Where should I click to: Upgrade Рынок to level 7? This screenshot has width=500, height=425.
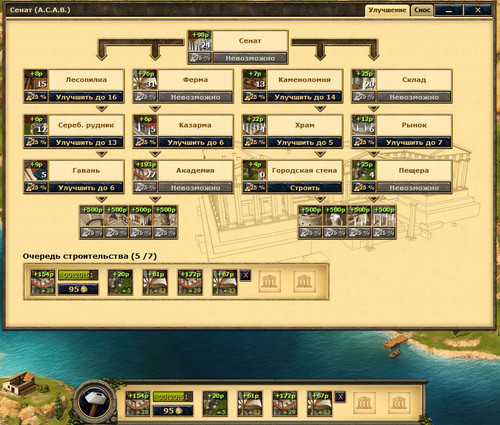click(x=414, y=142)
